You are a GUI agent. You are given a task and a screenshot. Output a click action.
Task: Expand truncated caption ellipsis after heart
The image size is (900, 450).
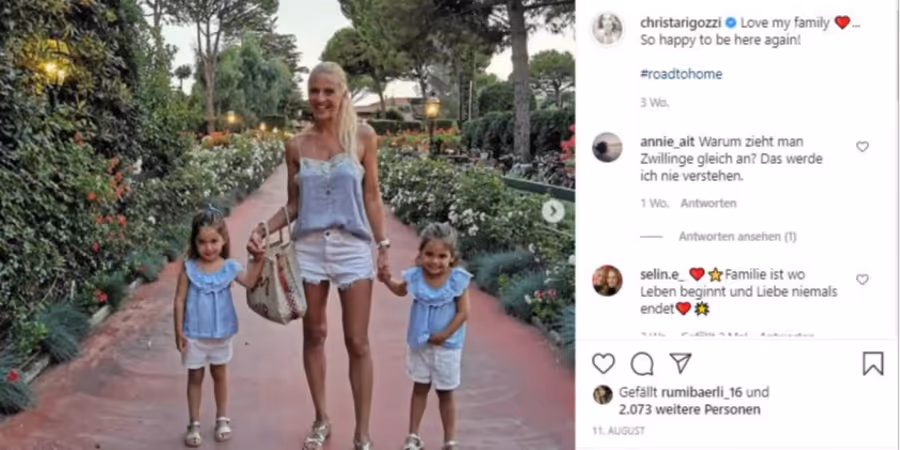(856, 24)
